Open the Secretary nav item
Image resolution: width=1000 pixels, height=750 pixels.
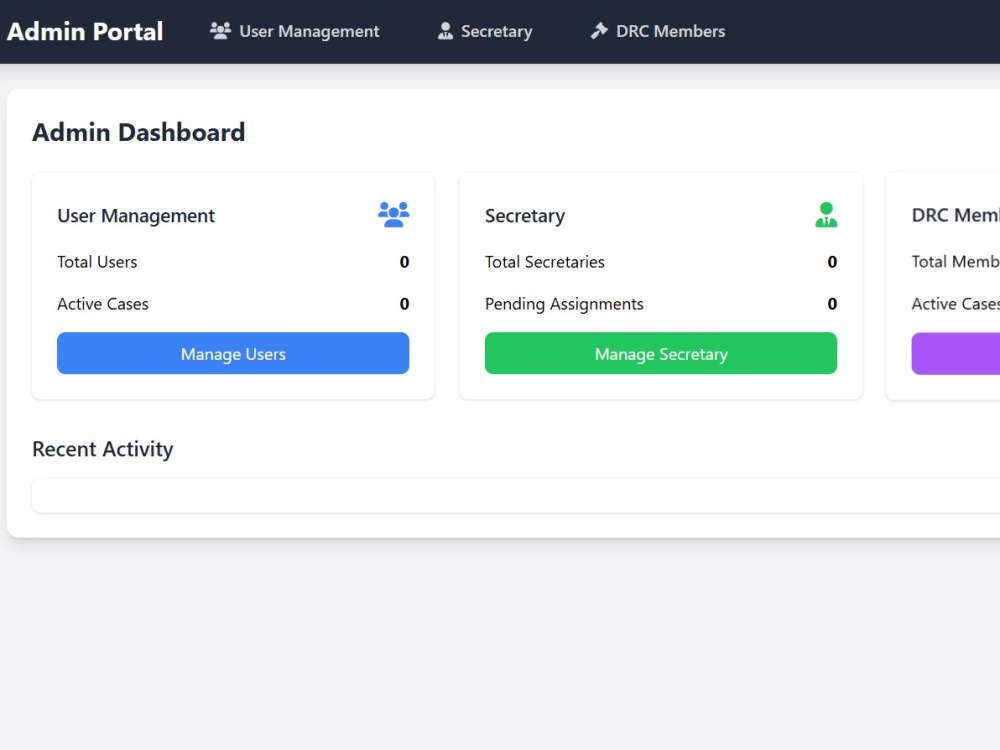tap(485, 31)
